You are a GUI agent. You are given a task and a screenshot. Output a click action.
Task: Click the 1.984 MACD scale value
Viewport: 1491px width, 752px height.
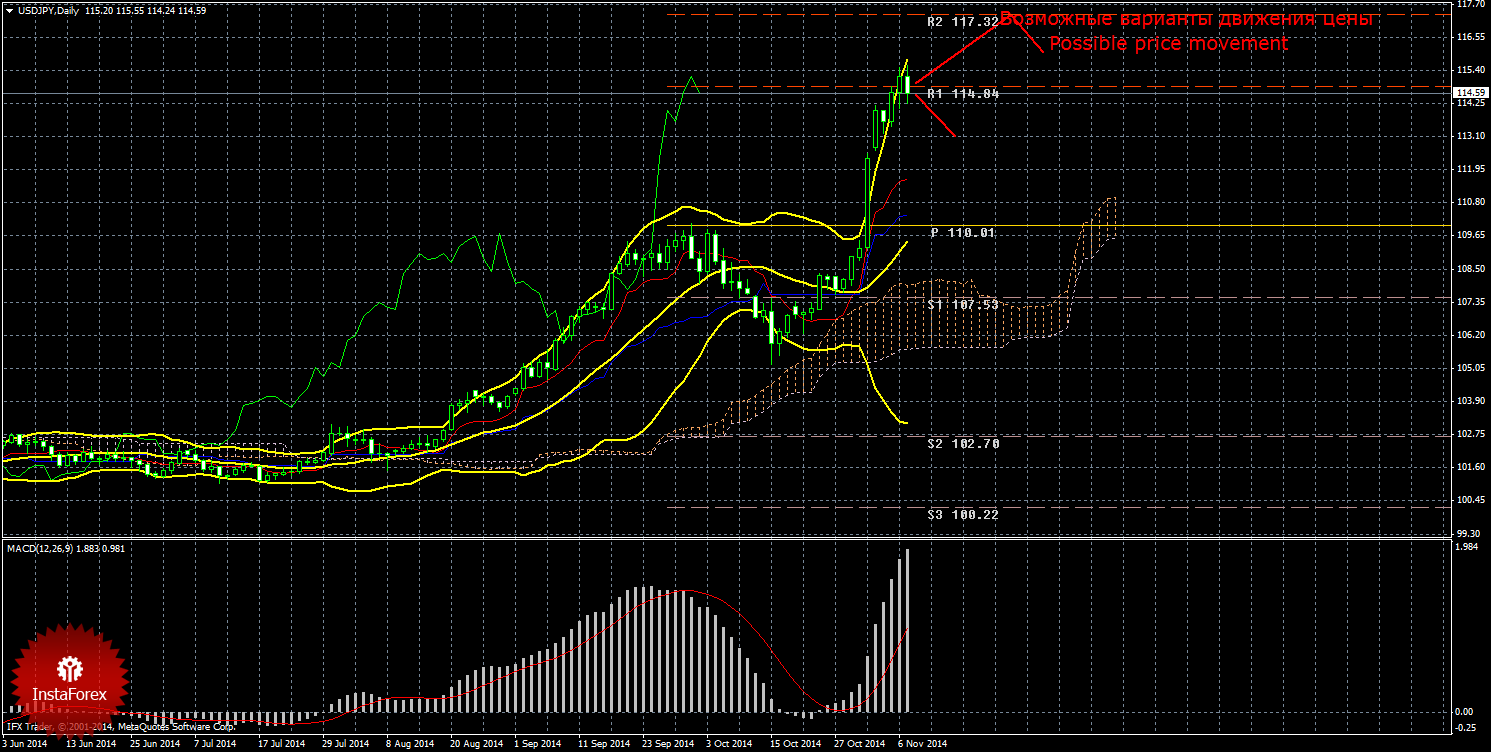[1467, 547]
